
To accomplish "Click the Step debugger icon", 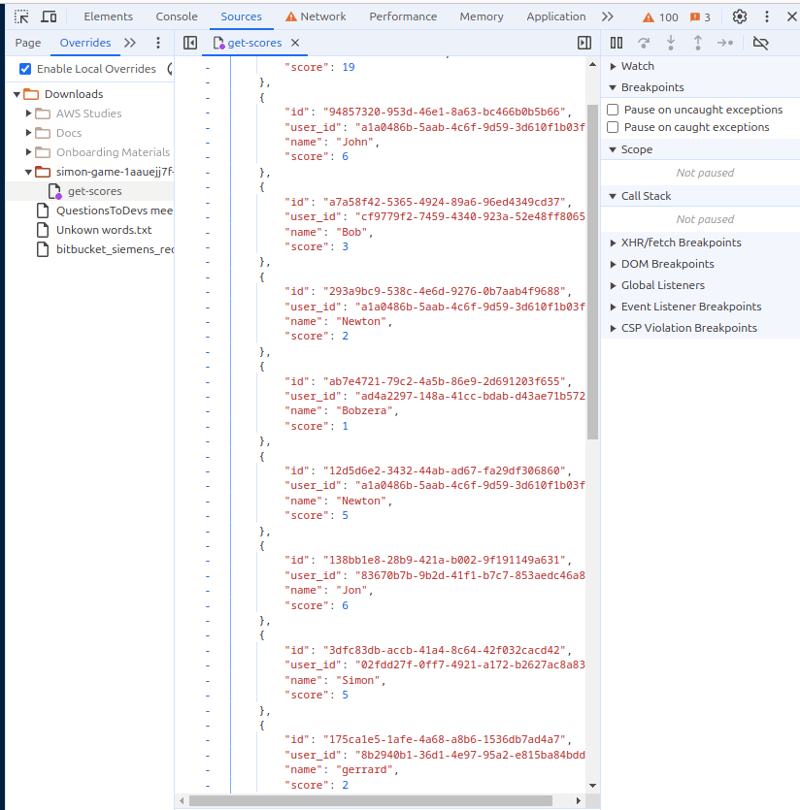I will click(x=725, y=43).
